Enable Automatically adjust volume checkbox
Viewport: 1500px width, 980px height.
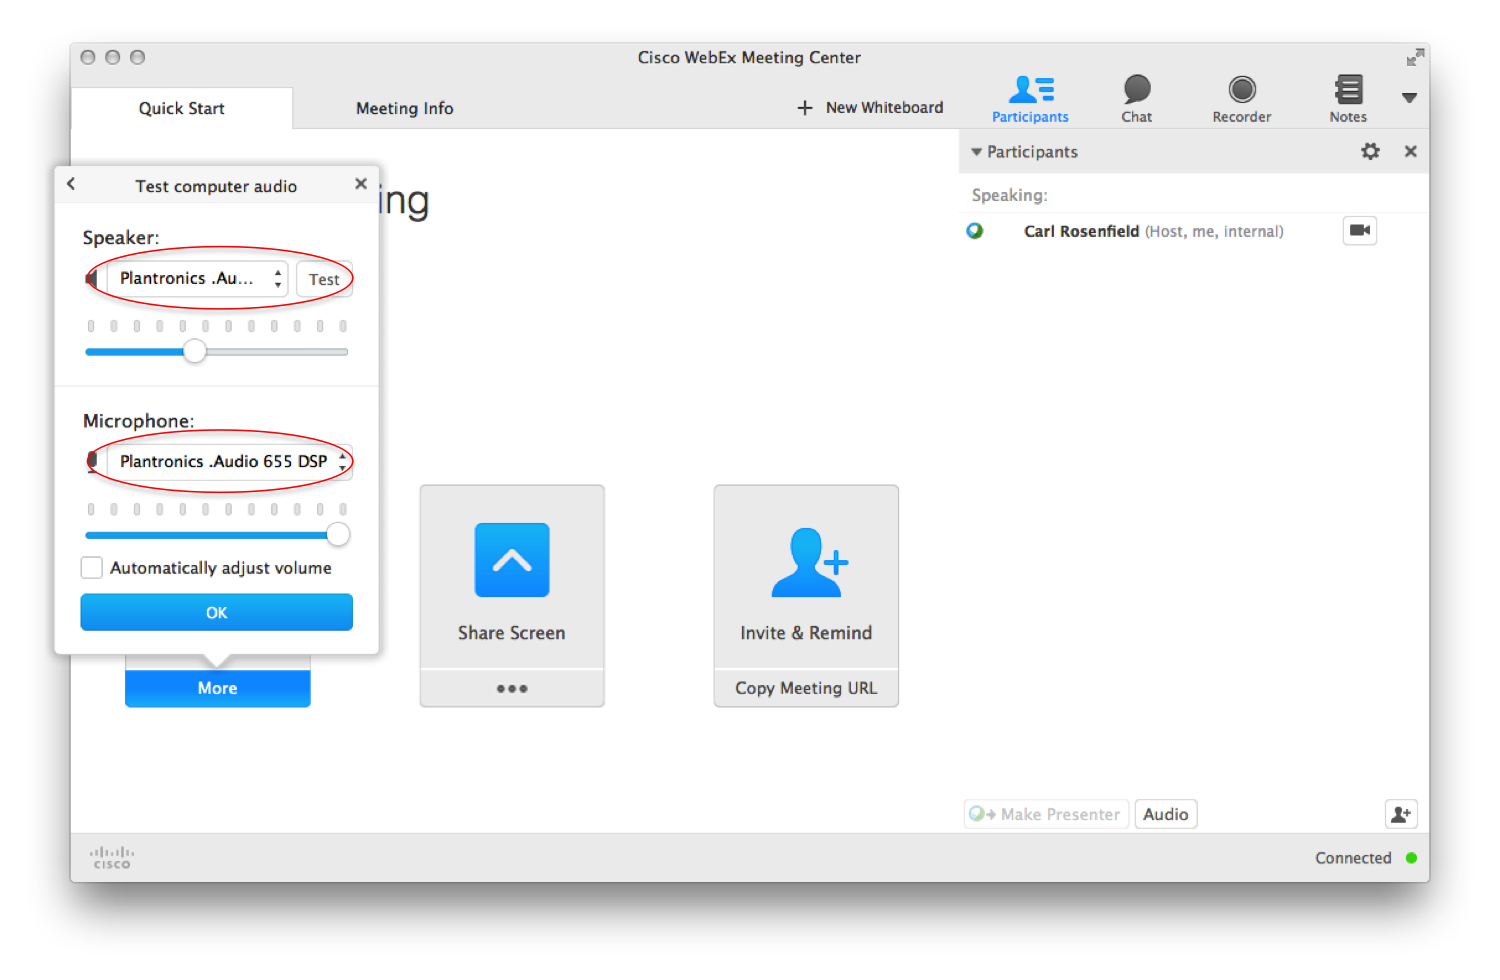[x=92, y=568]
